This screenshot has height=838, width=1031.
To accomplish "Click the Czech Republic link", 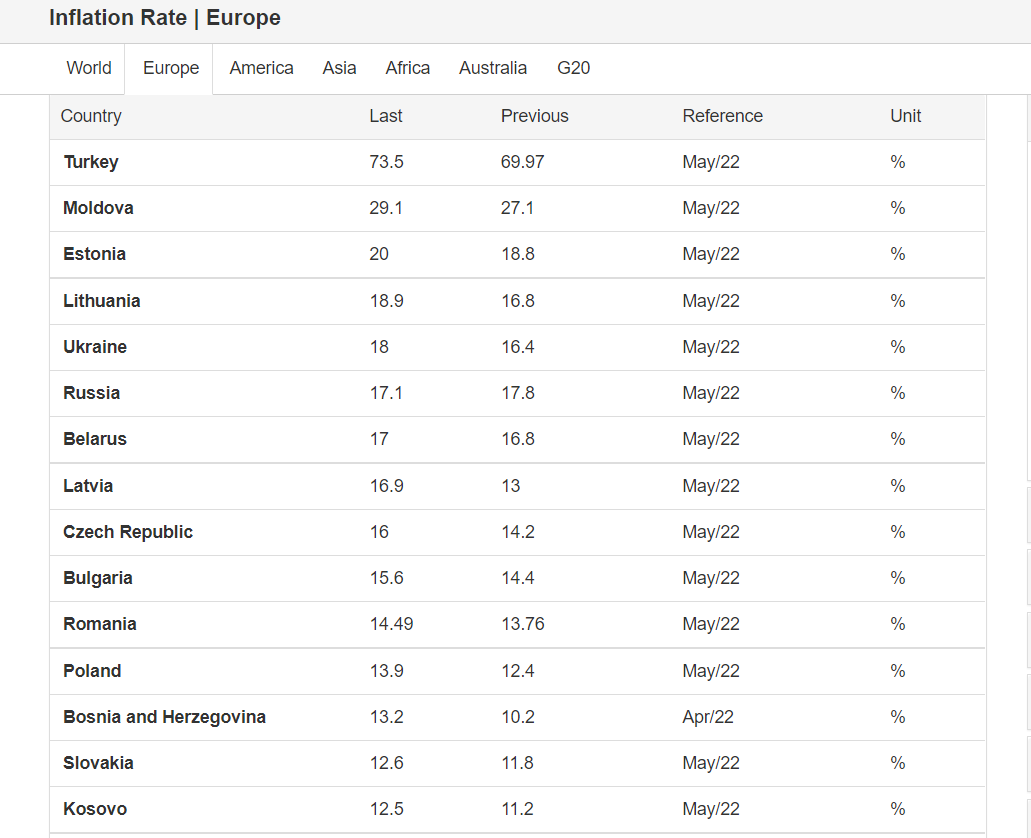I will pos(128,532).
